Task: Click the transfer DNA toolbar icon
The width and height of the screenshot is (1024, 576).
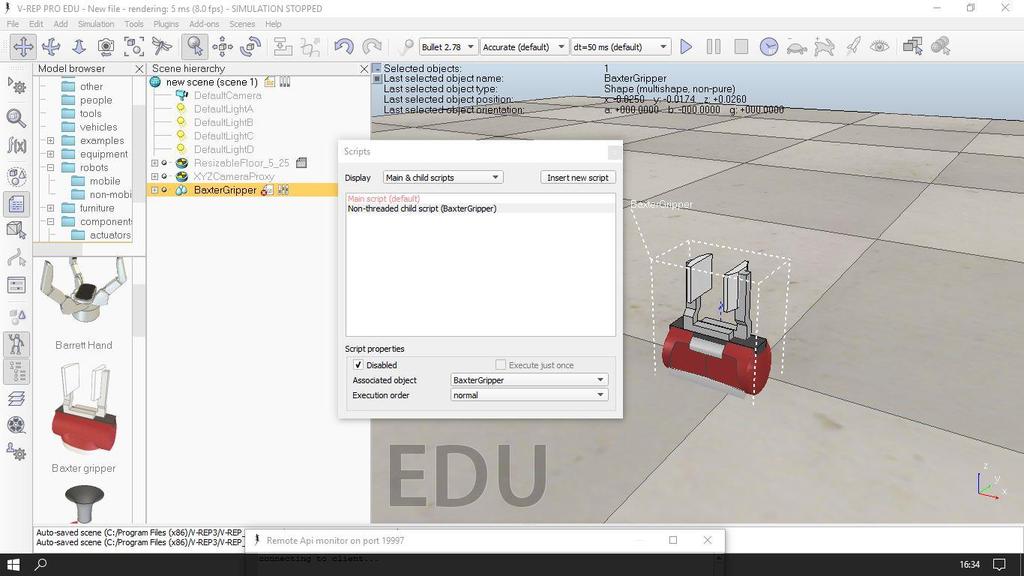Action: point(310,46)
